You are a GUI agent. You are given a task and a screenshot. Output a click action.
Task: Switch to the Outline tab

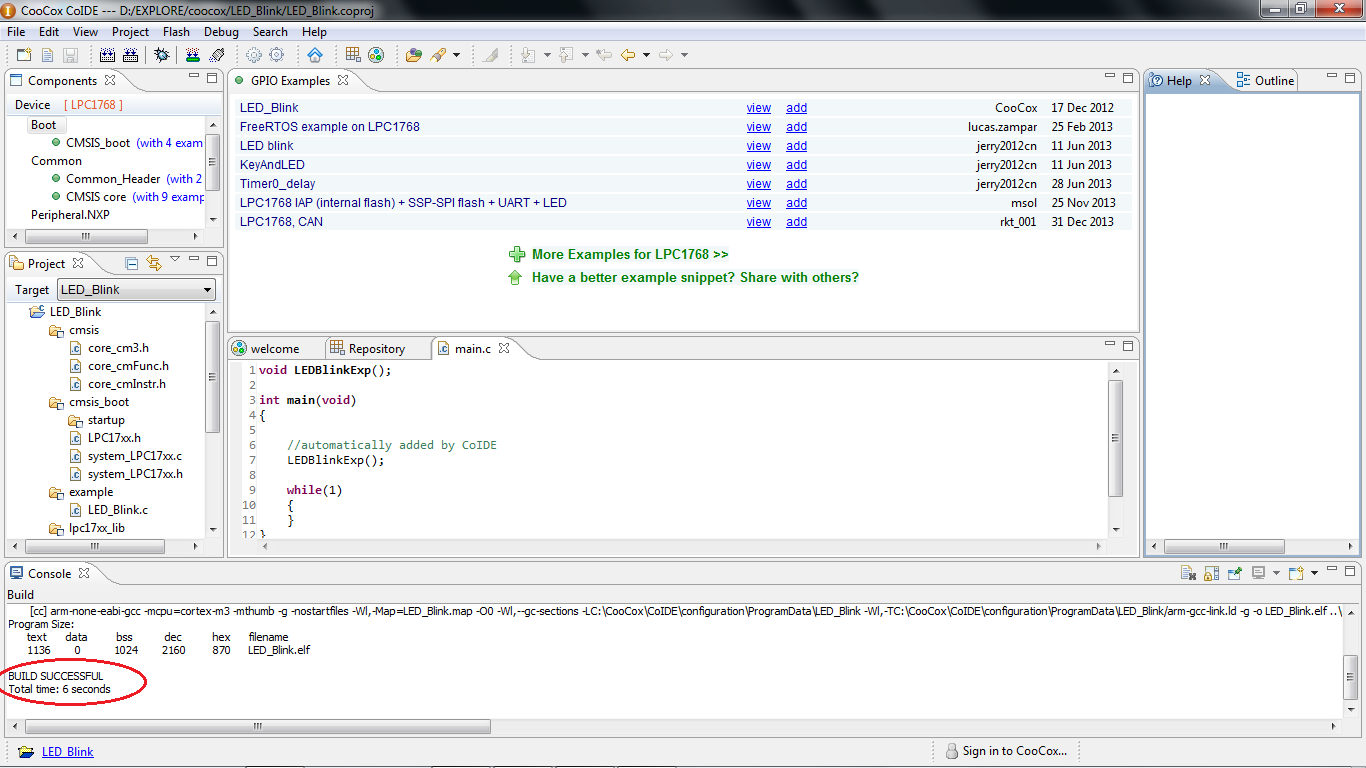(x=1265, y=80)
